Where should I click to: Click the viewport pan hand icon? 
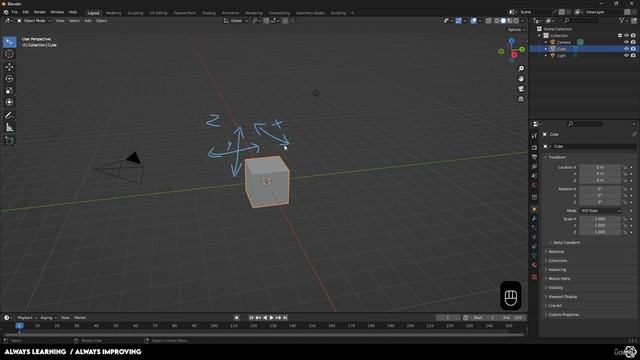pyautogui.click(x=521, y=79)
